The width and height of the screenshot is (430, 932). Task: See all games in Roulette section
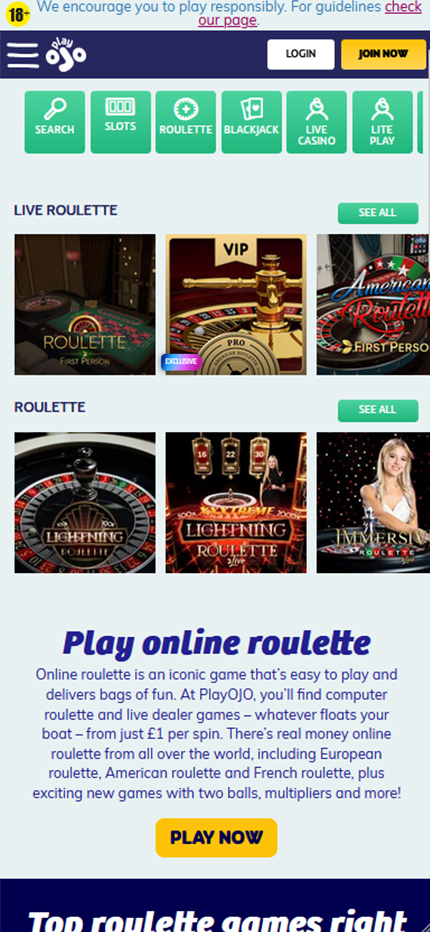pyautogui.click(x=378, y=410)
